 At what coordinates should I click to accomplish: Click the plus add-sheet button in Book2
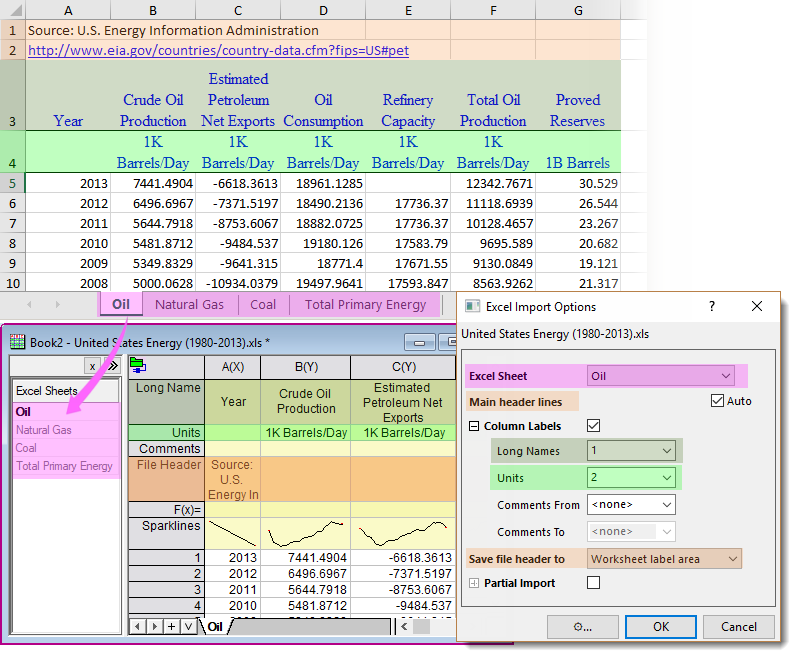[x=172, y=626]
